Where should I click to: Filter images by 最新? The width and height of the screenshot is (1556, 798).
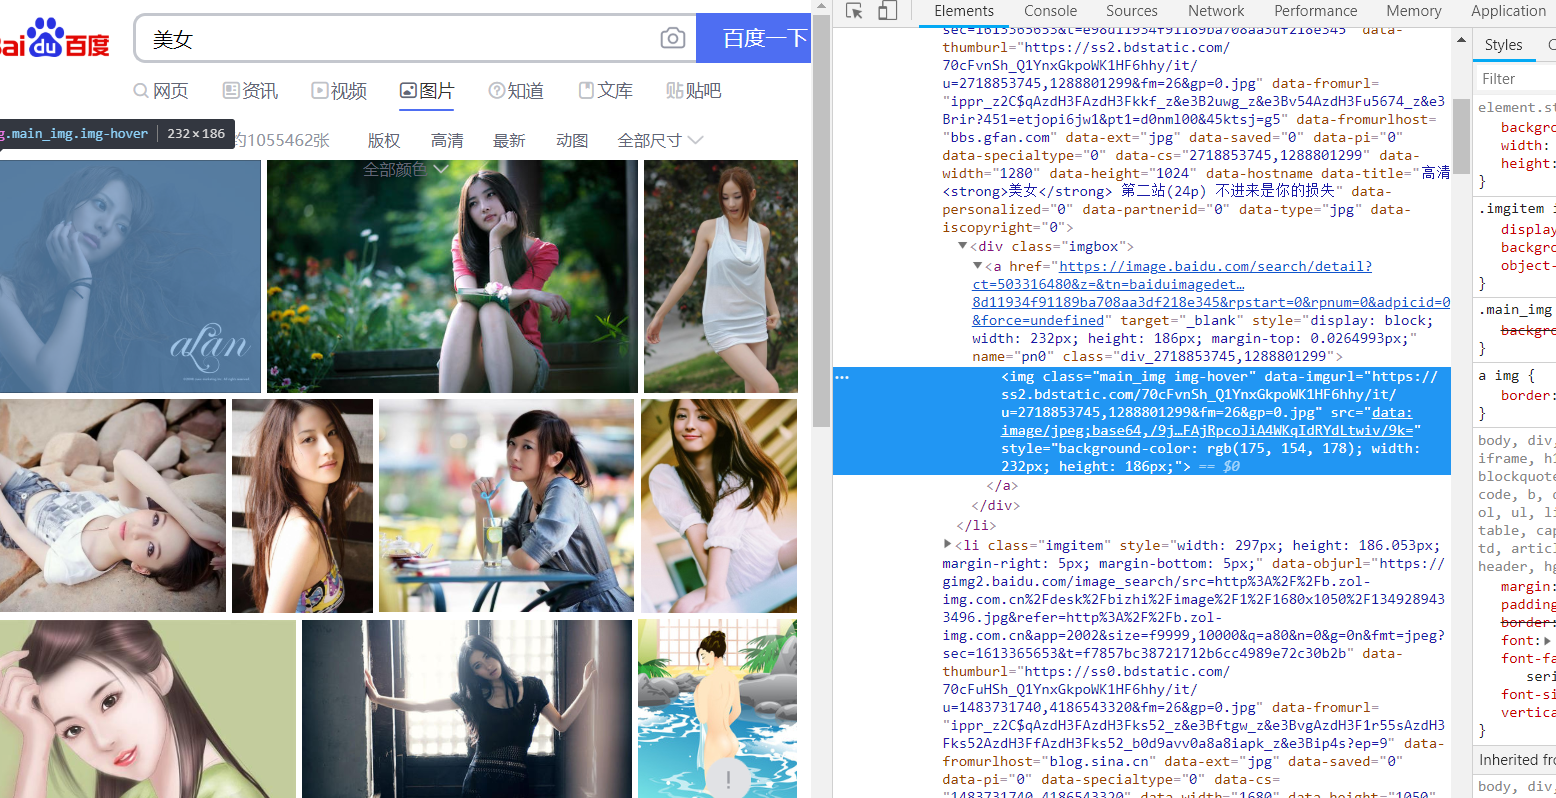point(509,141)
